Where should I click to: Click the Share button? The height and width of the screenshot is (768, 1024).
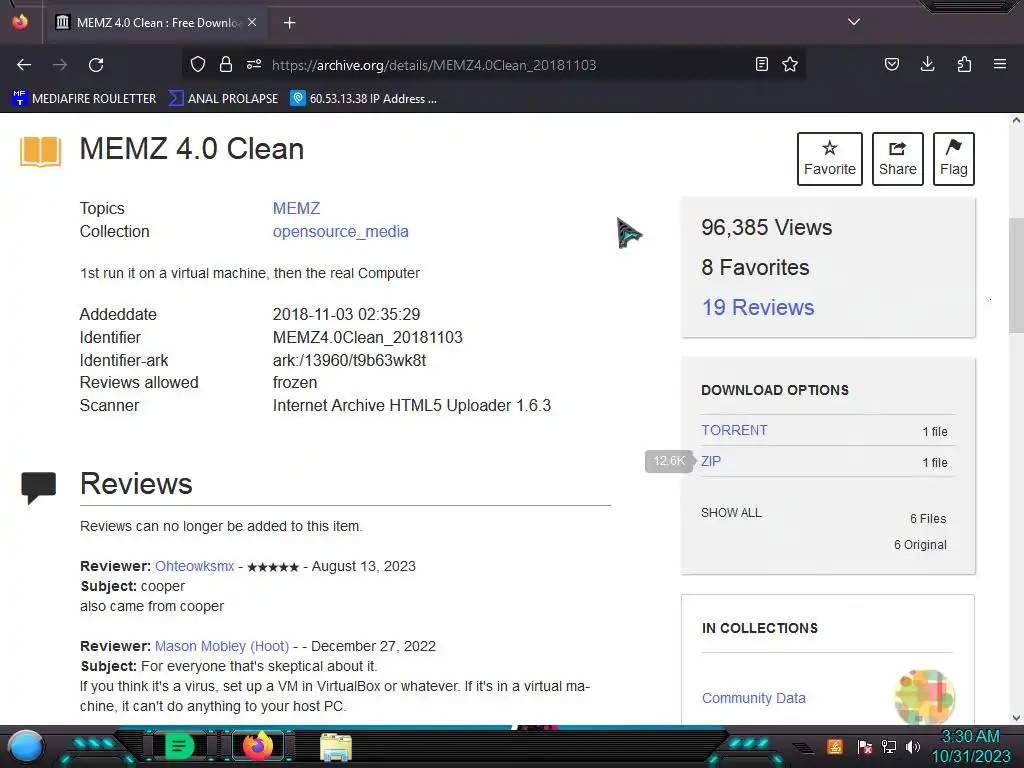pyautogui.click(x=897, y=159)
